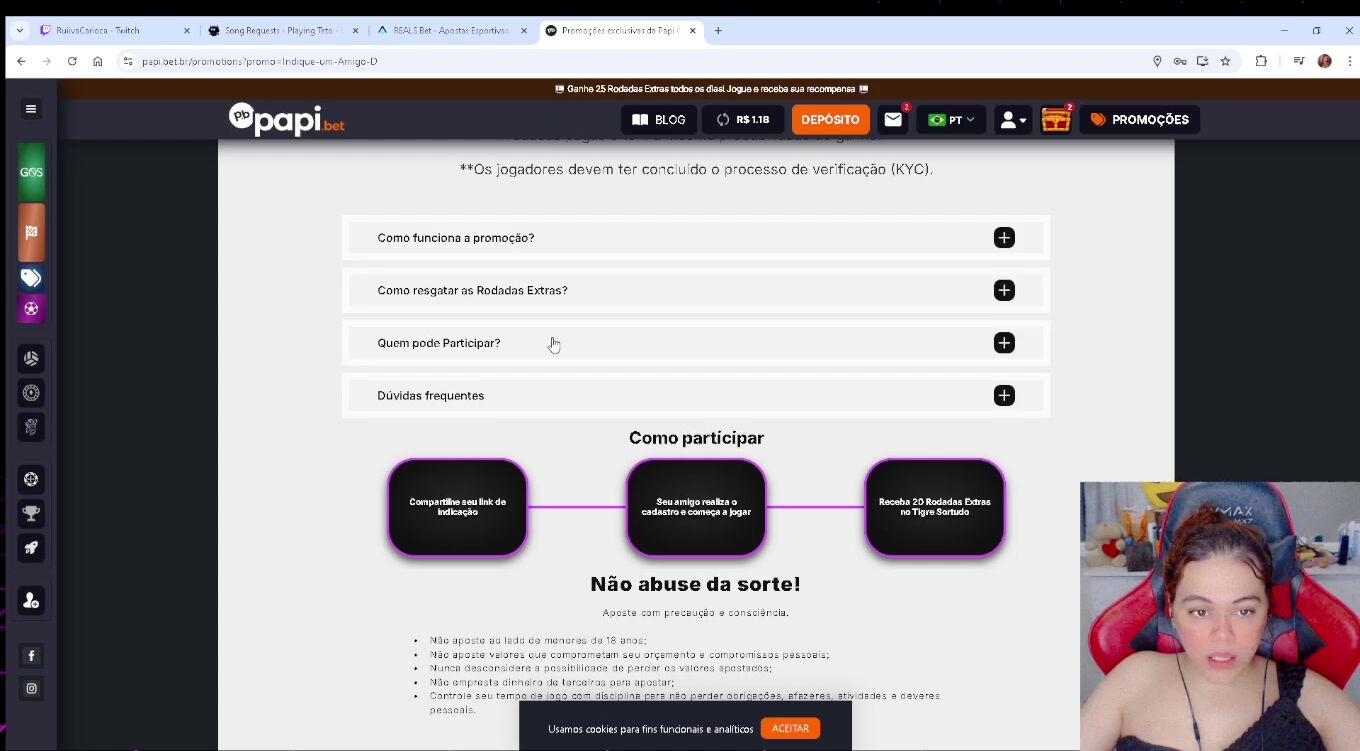The width and height of the screenshot is (1360, 751).
Task: Open the trophy sidebar icon
Action: [x=31, y=514]
